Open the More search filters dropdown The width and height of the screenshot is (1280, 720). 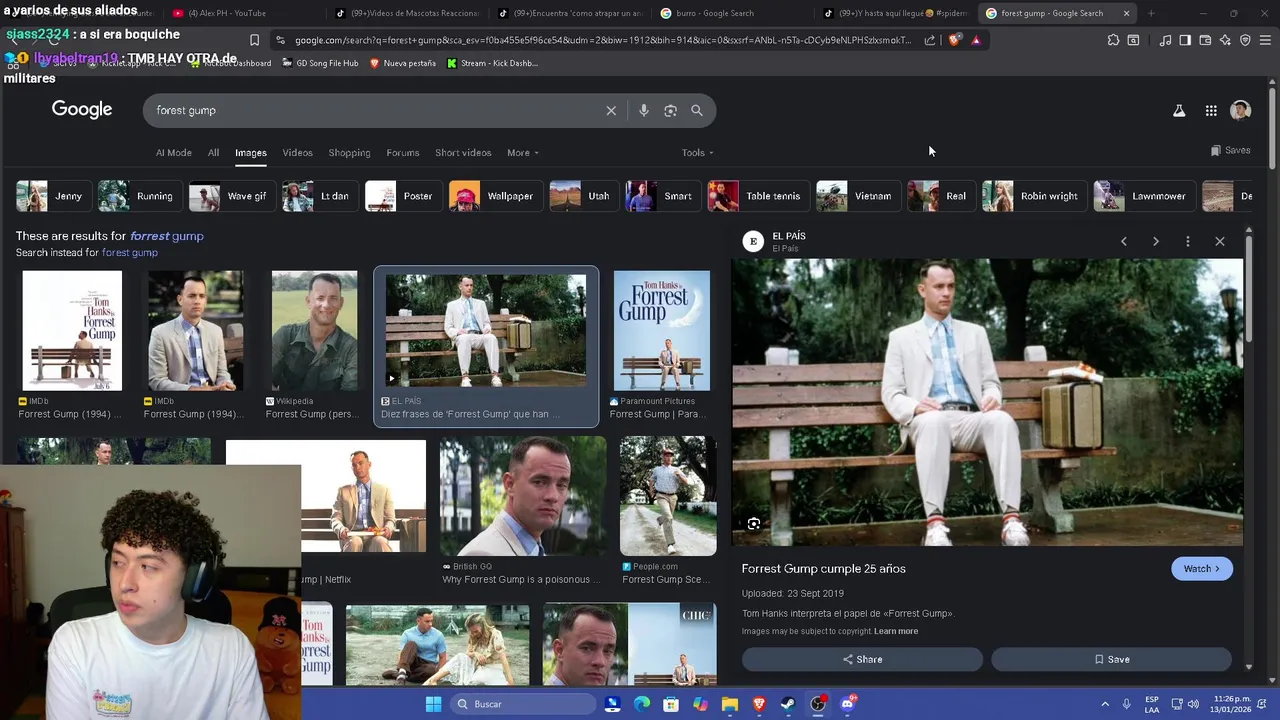(523, 153)
